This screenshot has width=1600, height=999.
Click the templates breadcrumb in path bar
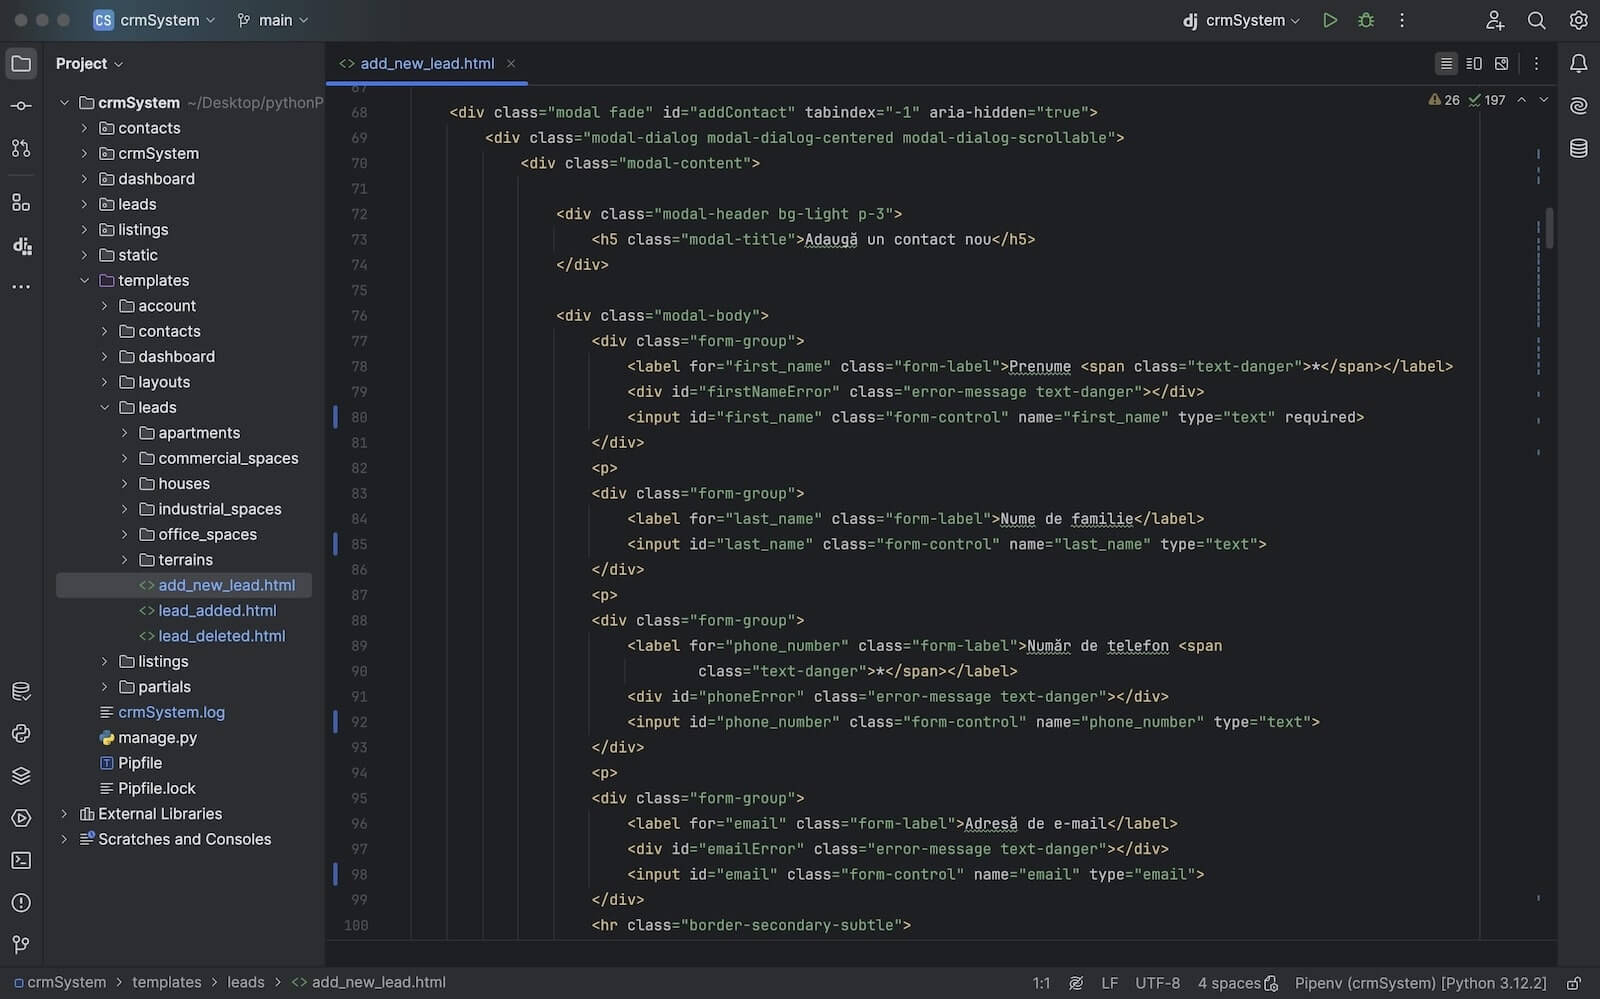click(166, 983)
